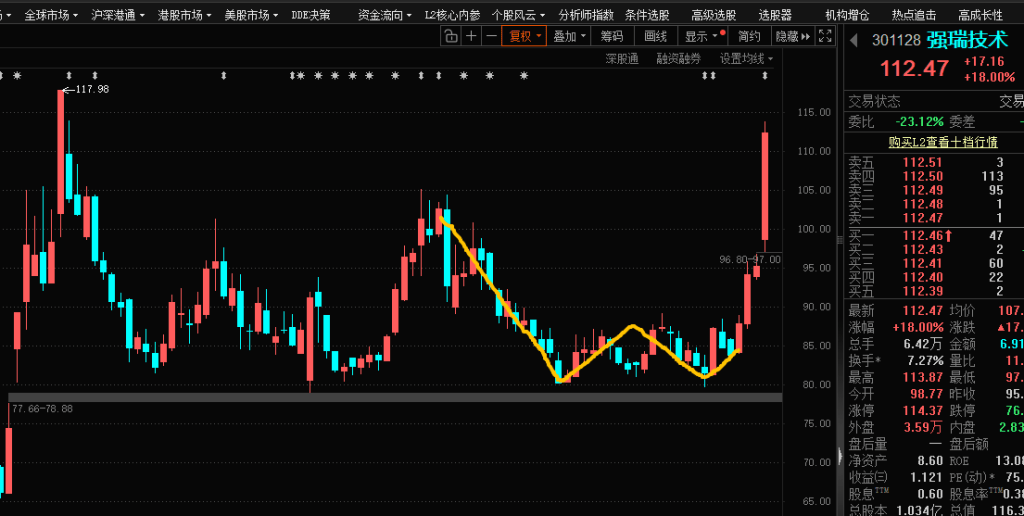
Task: Expand the 叠加 overlay dropdown
Action: click(569, 37)
